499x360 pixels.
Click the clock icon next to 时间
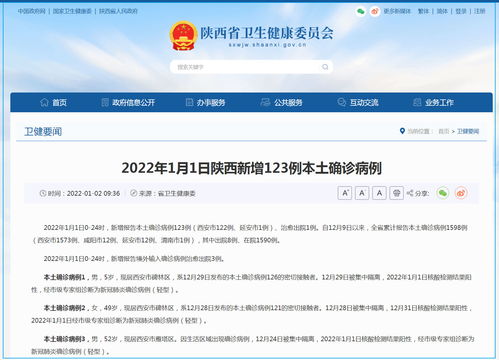(43, 193)
